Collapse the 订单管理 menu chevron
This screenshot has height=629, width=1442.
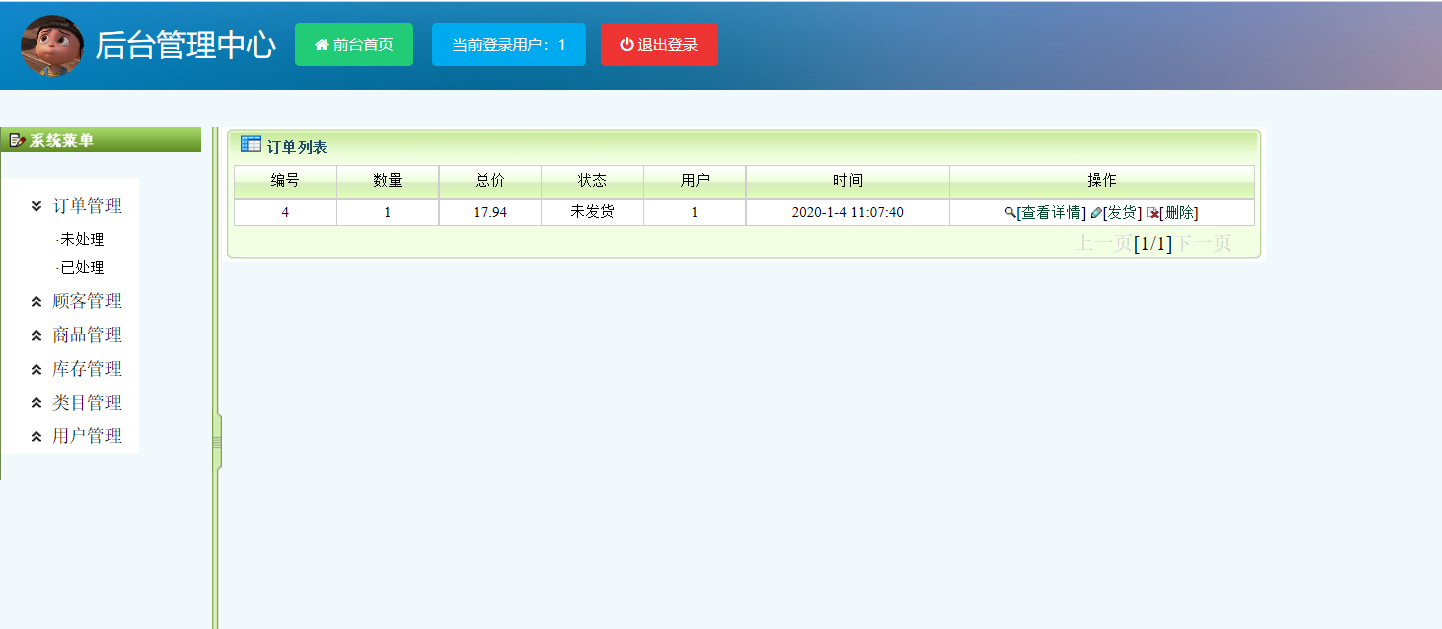pos(37,206)
